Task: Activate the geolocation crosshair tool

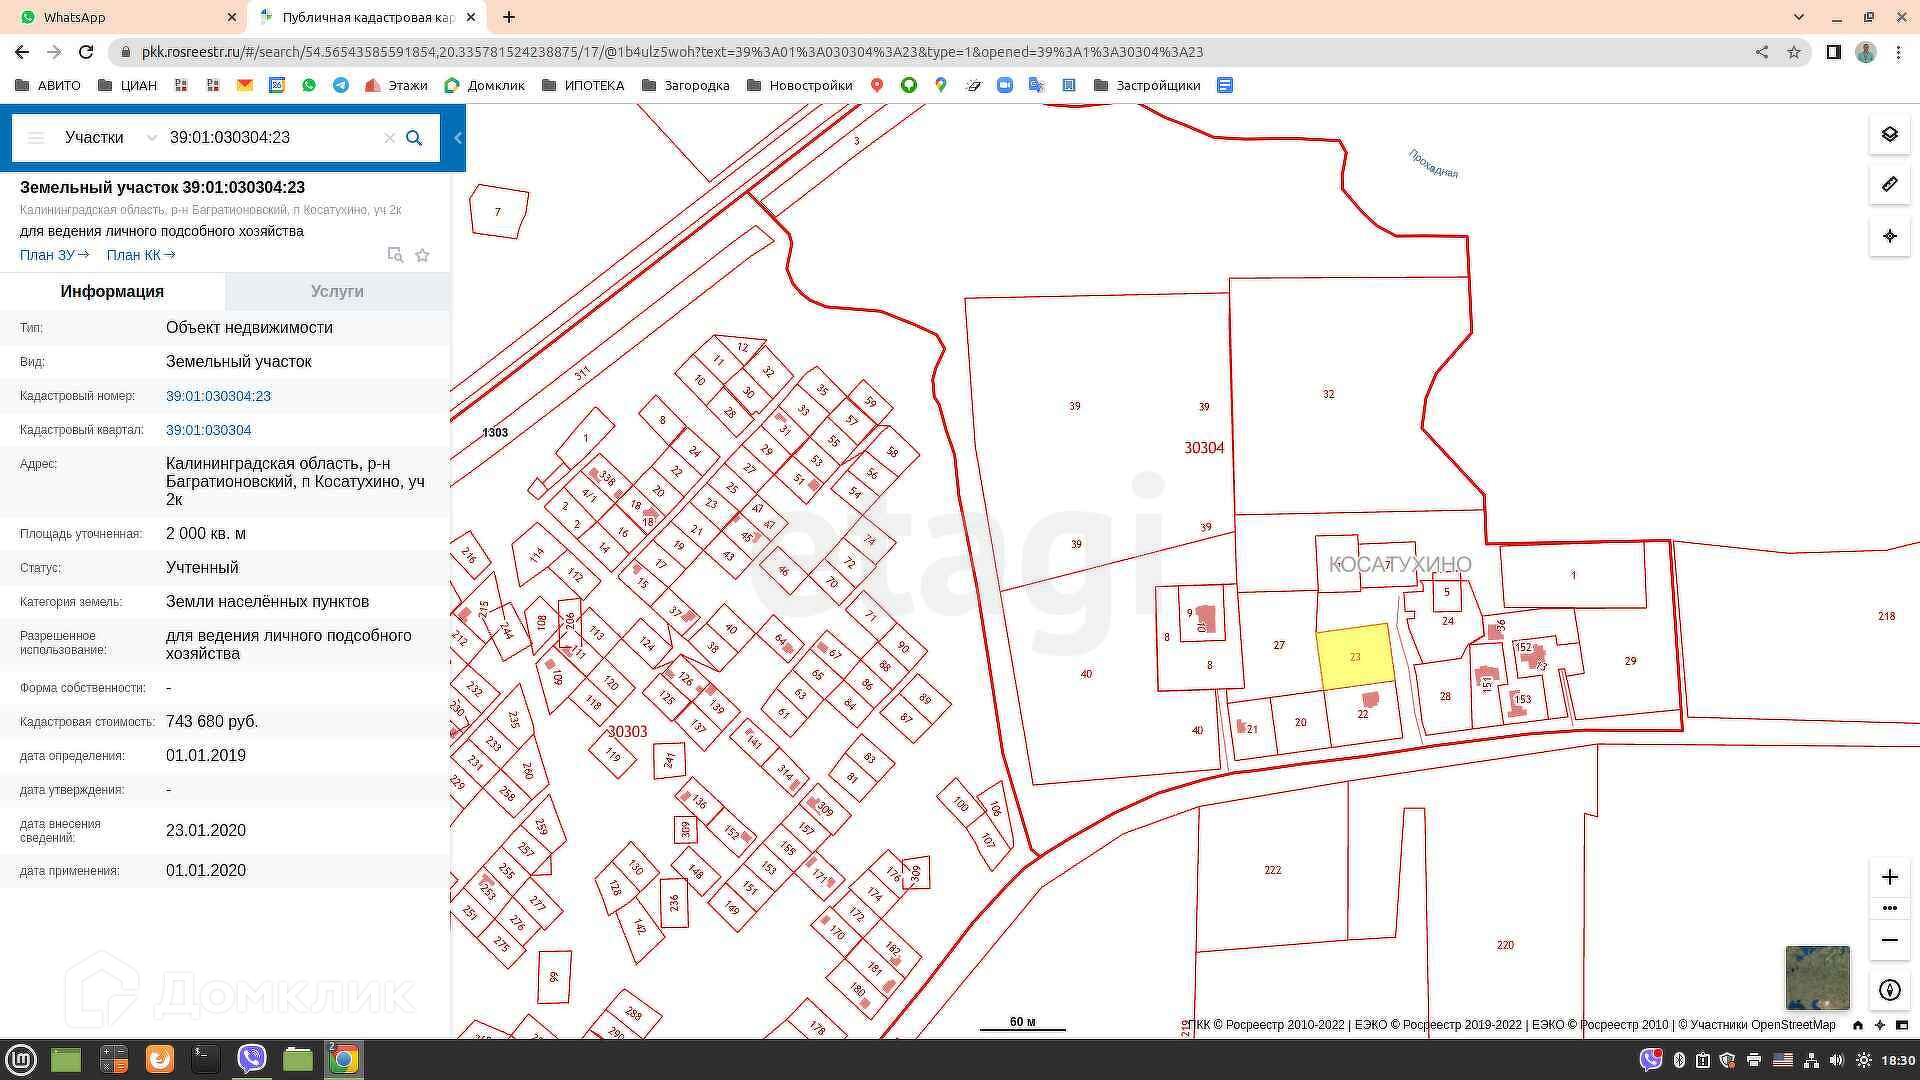Action: pyautogui.click(x=1889, y=236)
